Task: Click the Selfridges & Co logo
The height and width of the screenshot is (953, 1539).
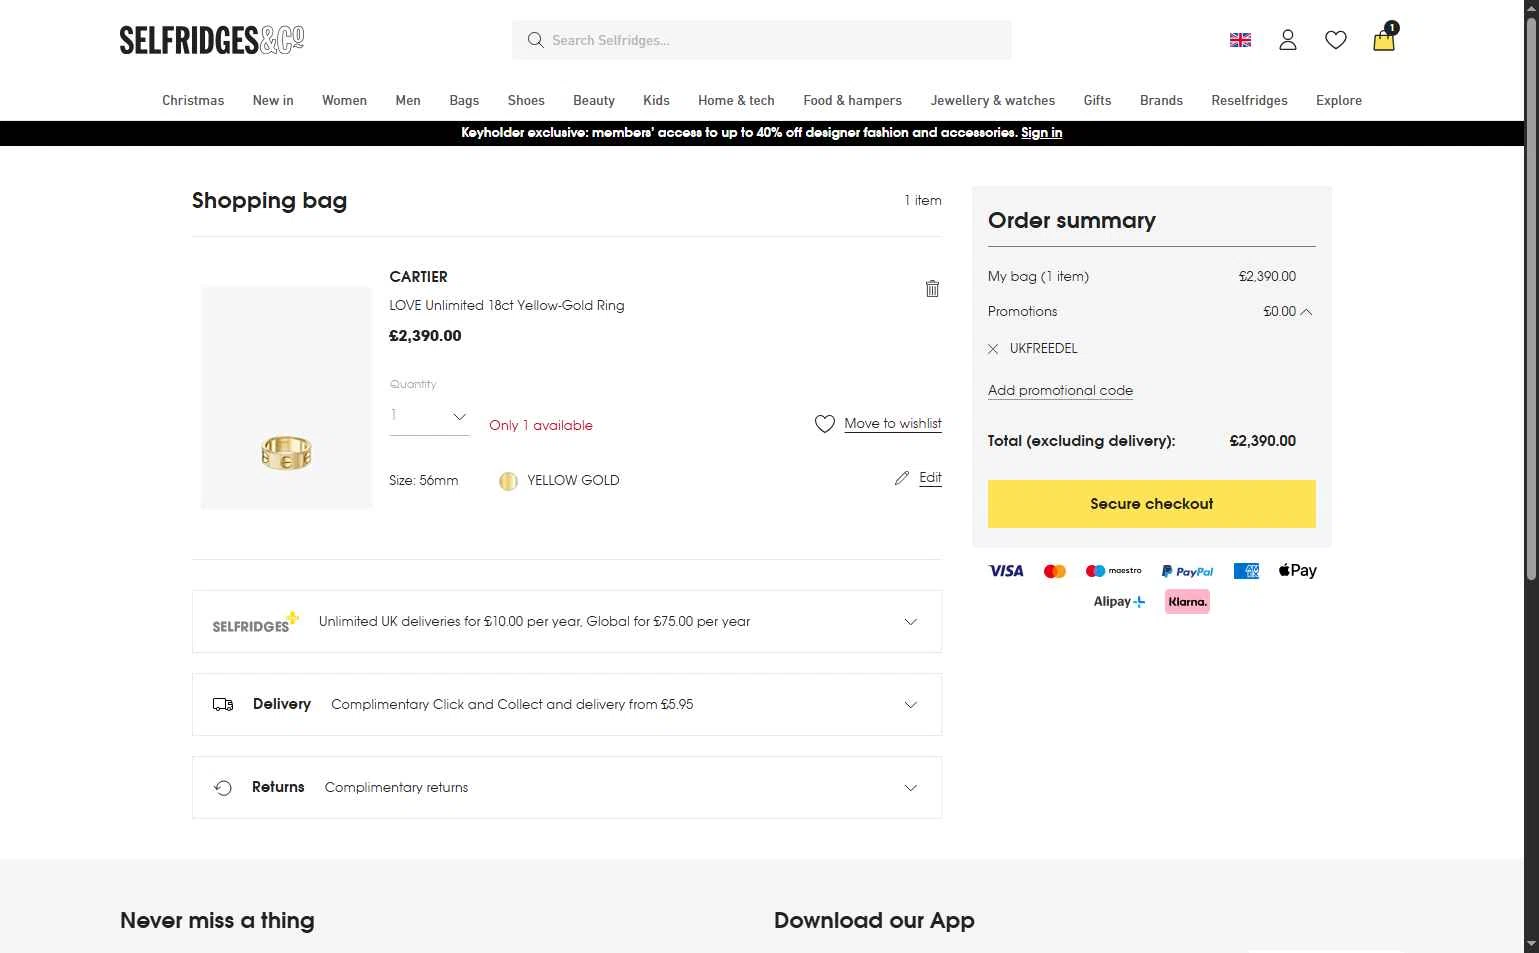Action: point(212,40)
